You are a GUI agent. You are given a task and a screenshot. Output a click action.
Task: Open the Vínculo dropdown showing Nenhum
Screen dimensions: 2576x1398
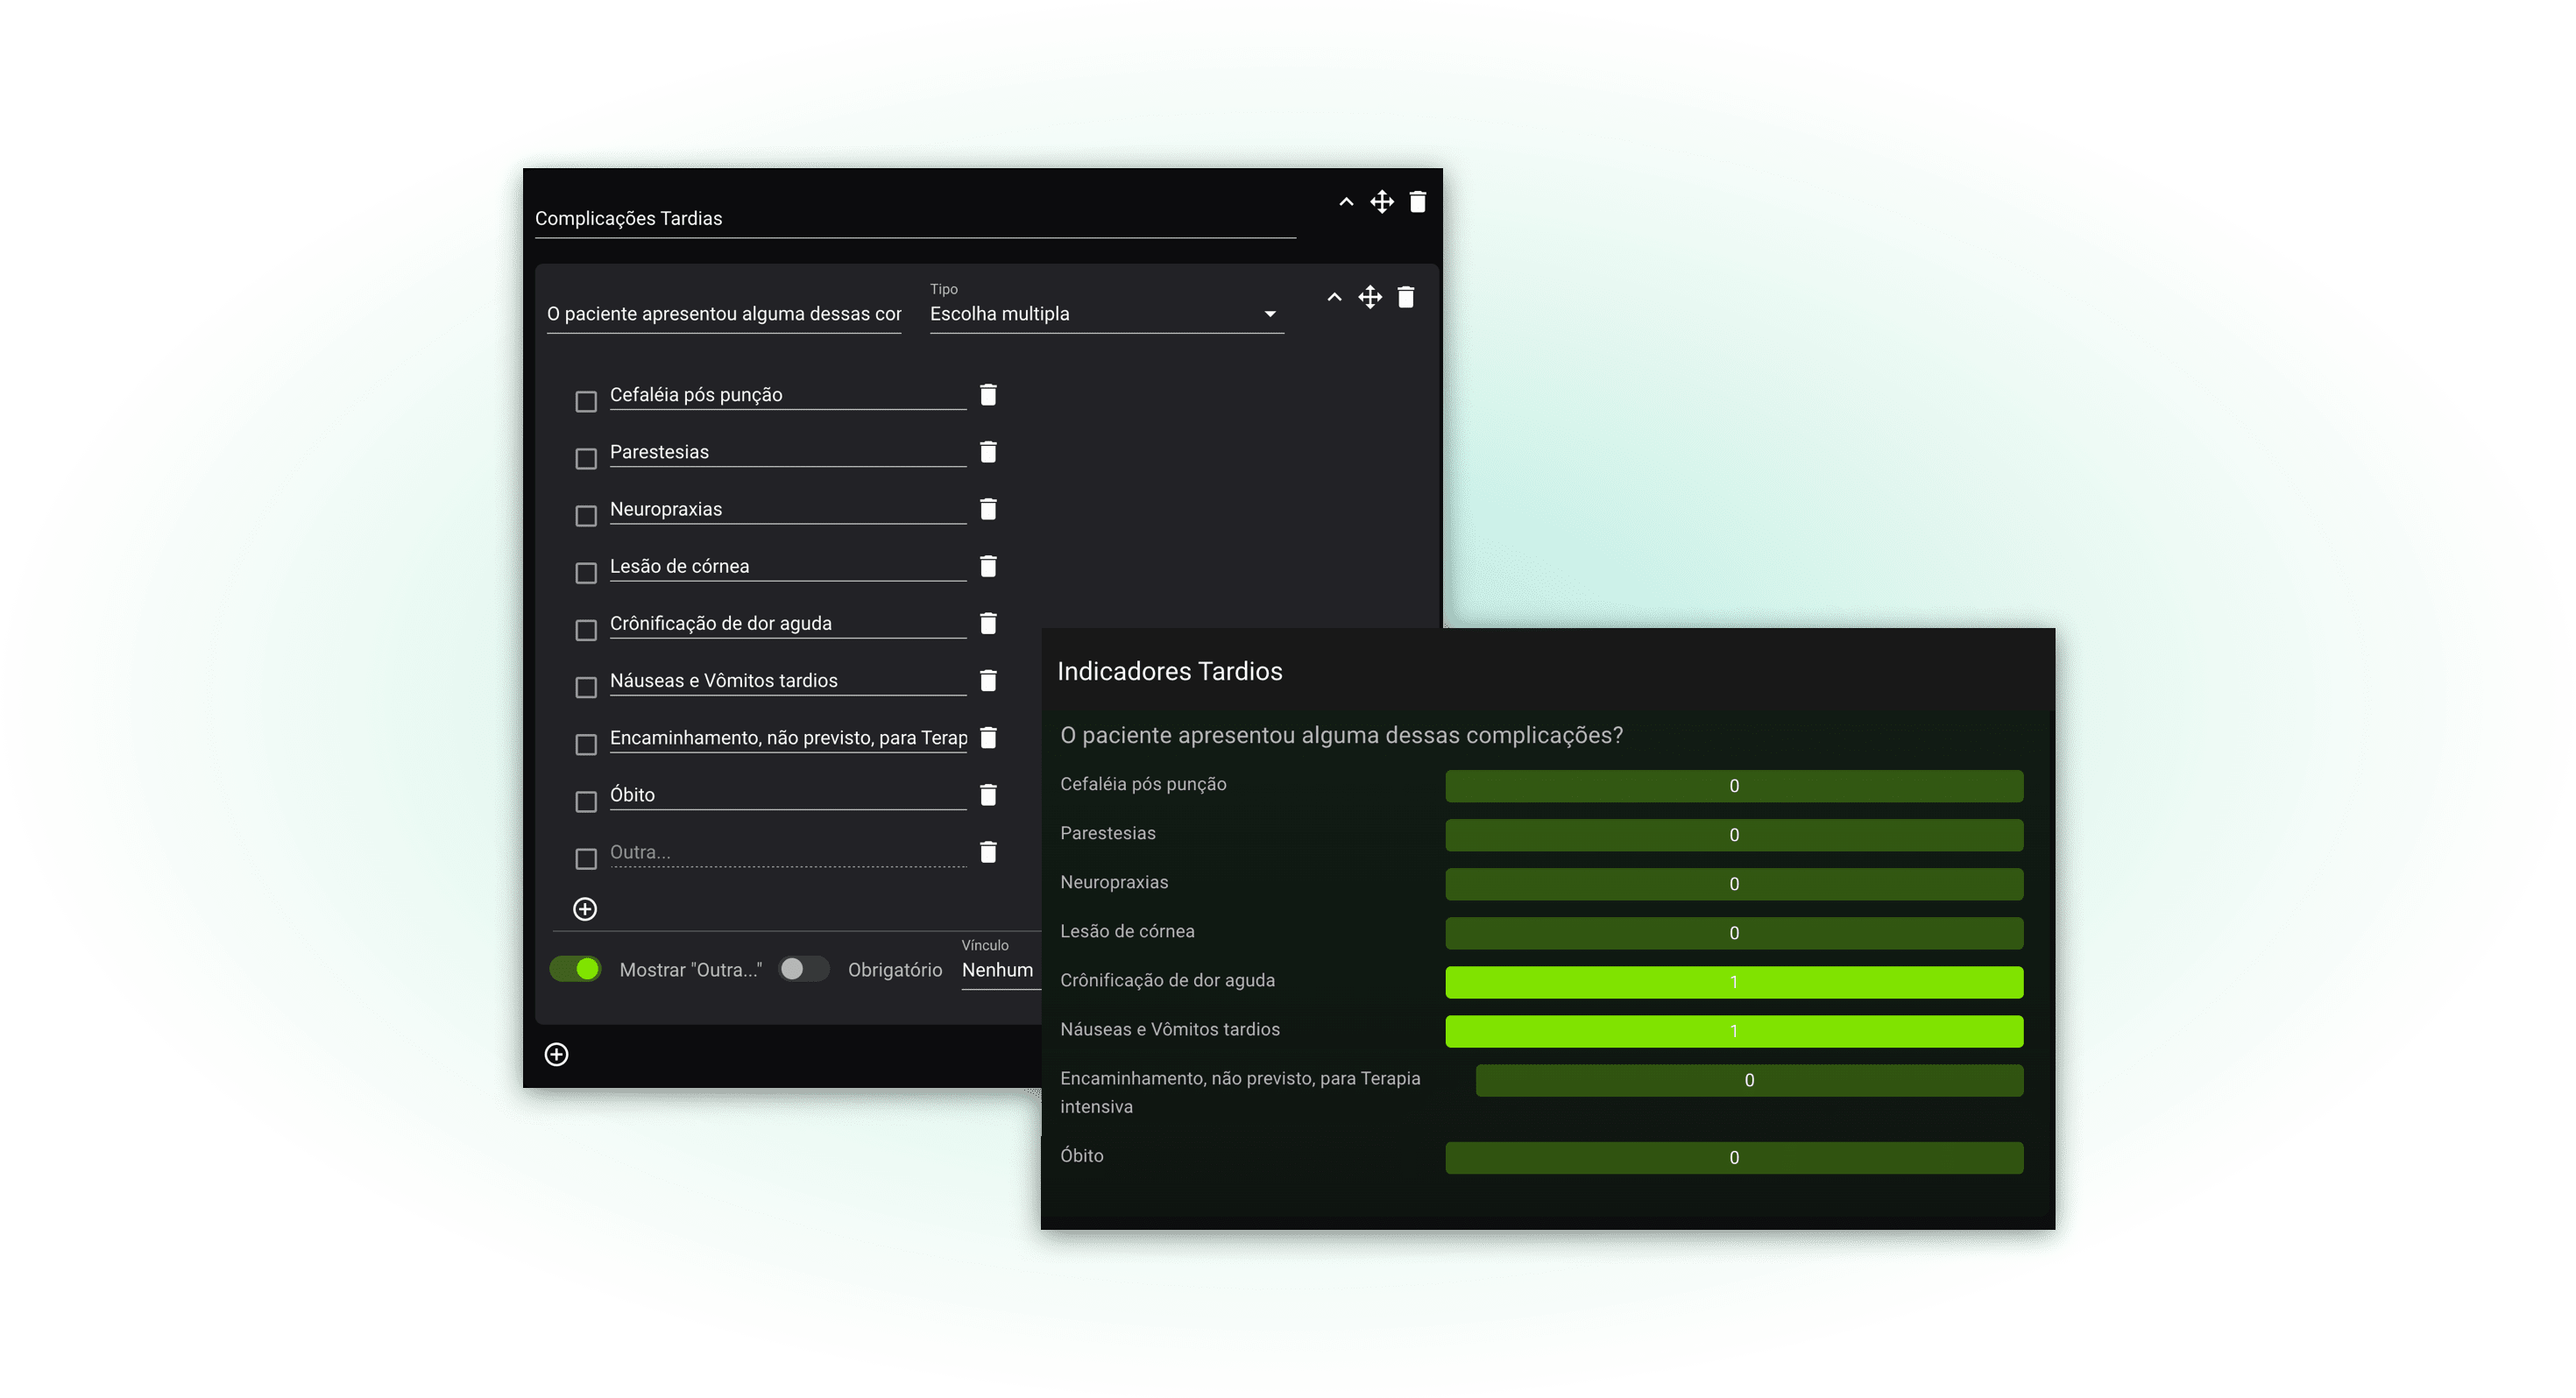[1000, 970]
